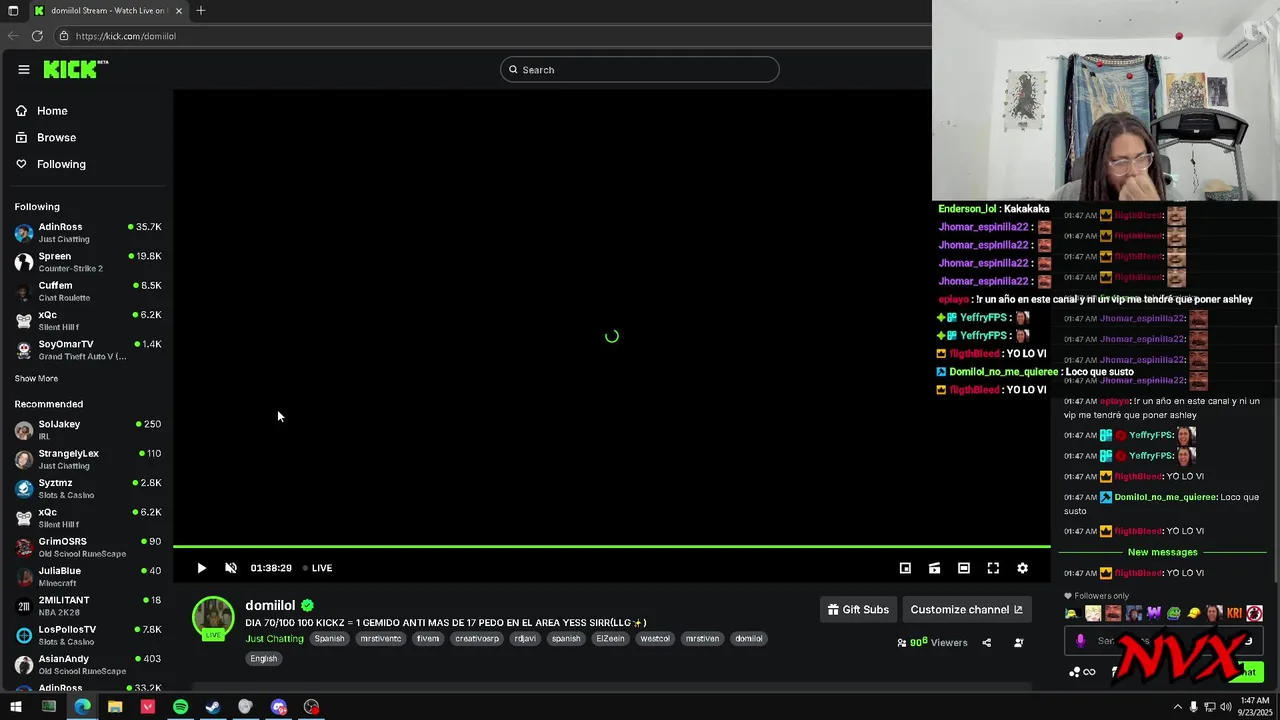Open StrangelyLex recommended channel

(x=87, y=459)
